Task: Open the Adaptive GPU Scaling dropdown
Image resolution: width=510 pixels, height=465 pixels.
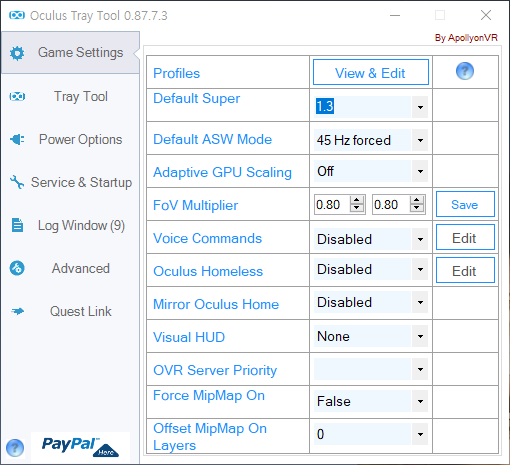Action: tap(420, 171)
